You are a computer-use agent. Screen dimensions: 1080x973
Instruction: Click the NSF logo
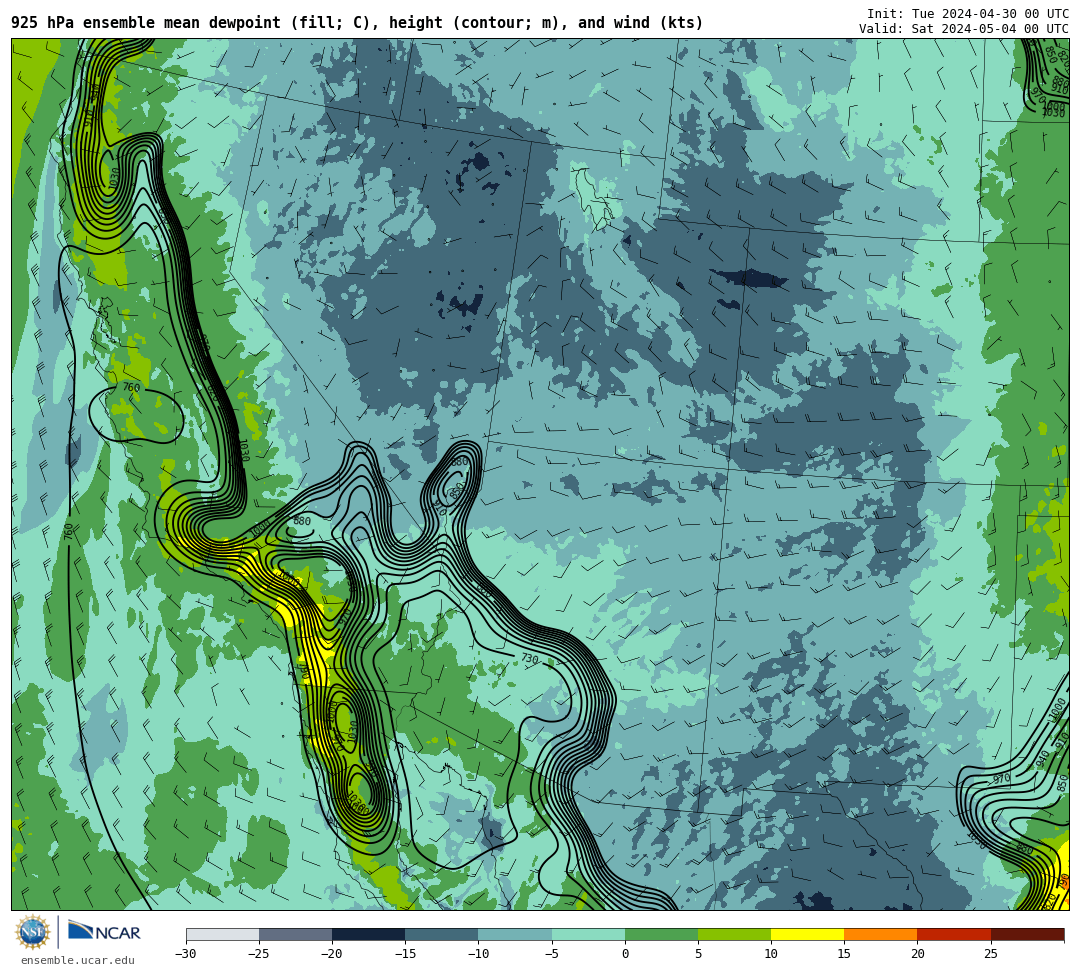pos(33,933)
